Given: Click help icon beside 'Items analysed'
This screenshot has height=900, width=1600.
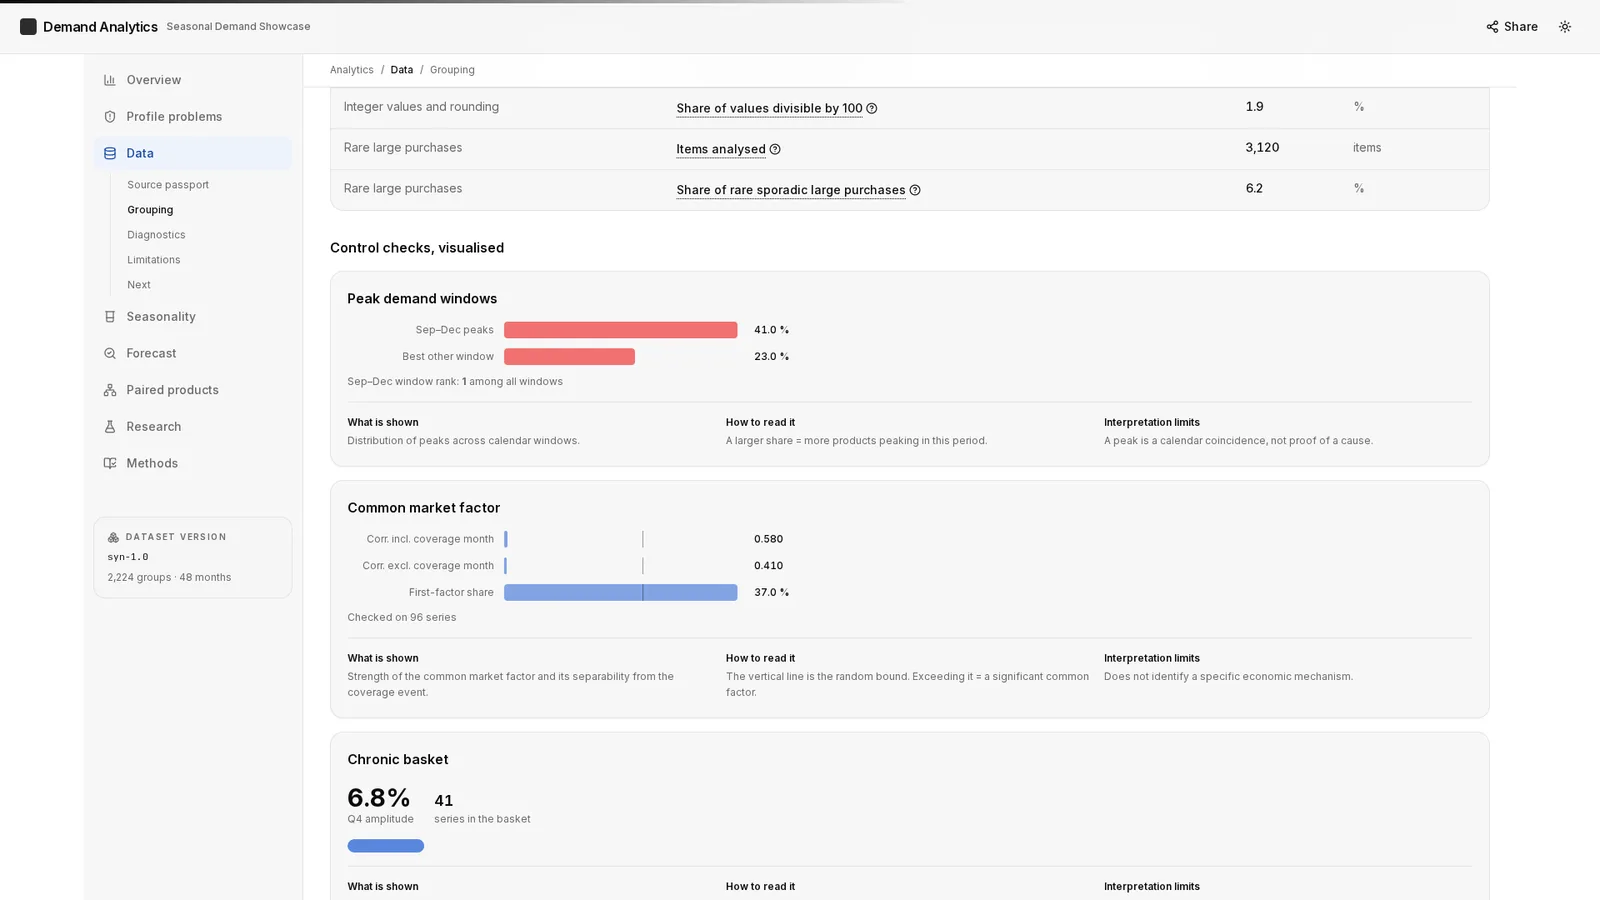Looking at the screenshot, I should coord(775,149).
